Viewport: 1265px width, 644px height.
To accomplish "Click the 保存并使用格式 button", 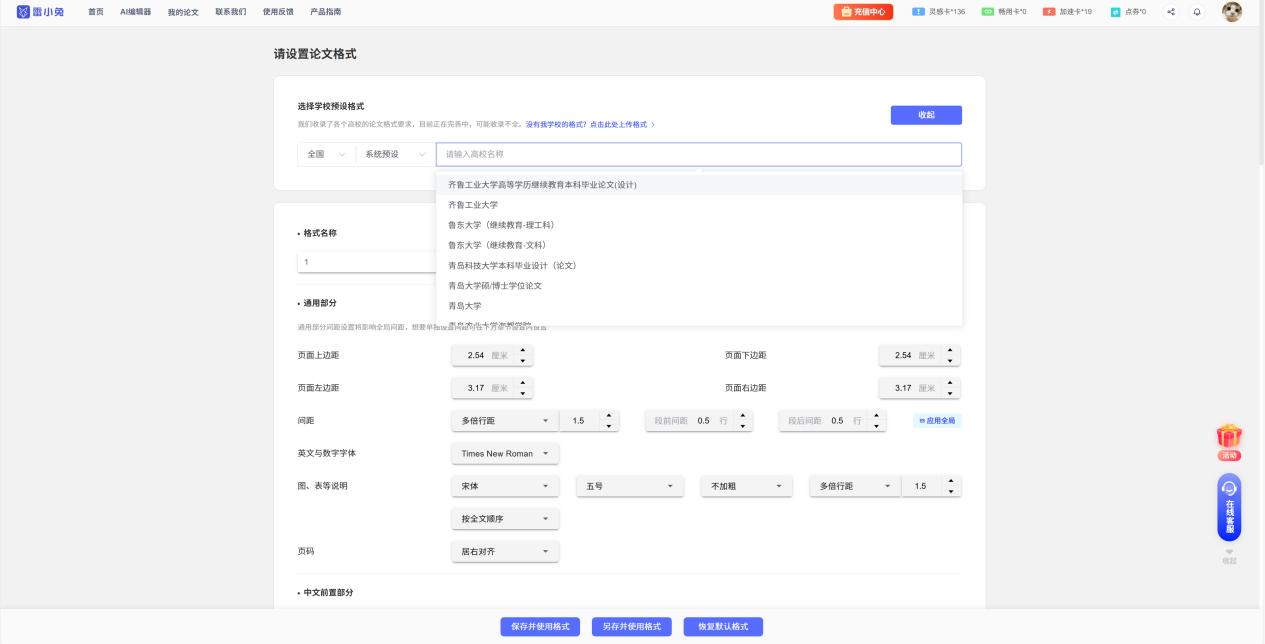I will click(x=540, y=626).
